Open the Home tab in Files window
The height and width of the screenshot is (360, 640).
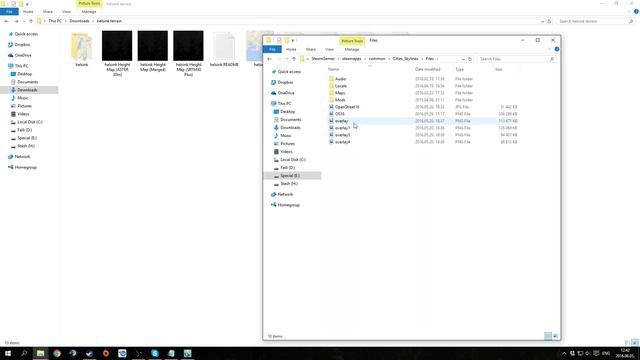pos(291,49)
